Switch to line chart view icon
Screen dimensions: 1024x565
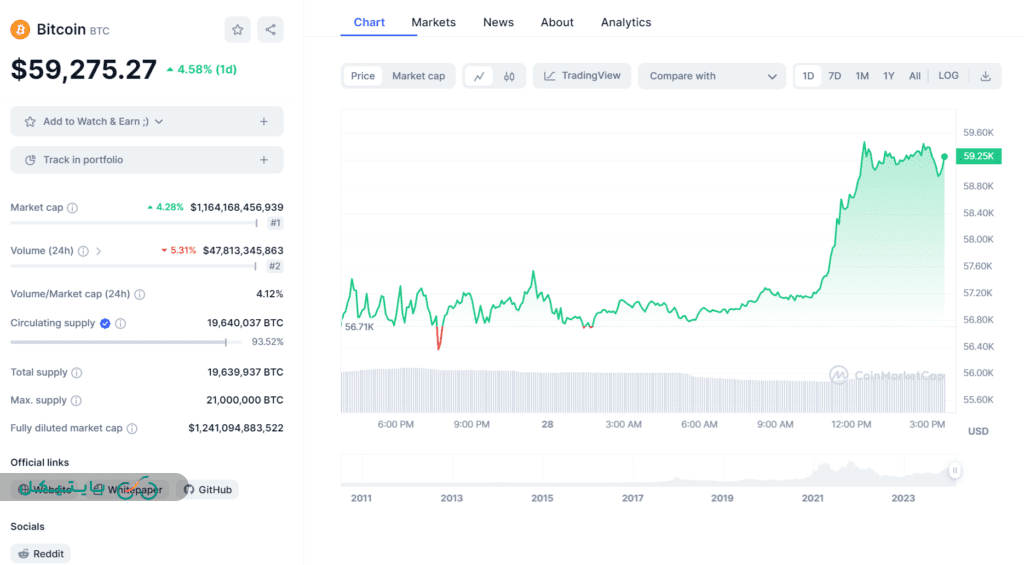click(480, 76)
